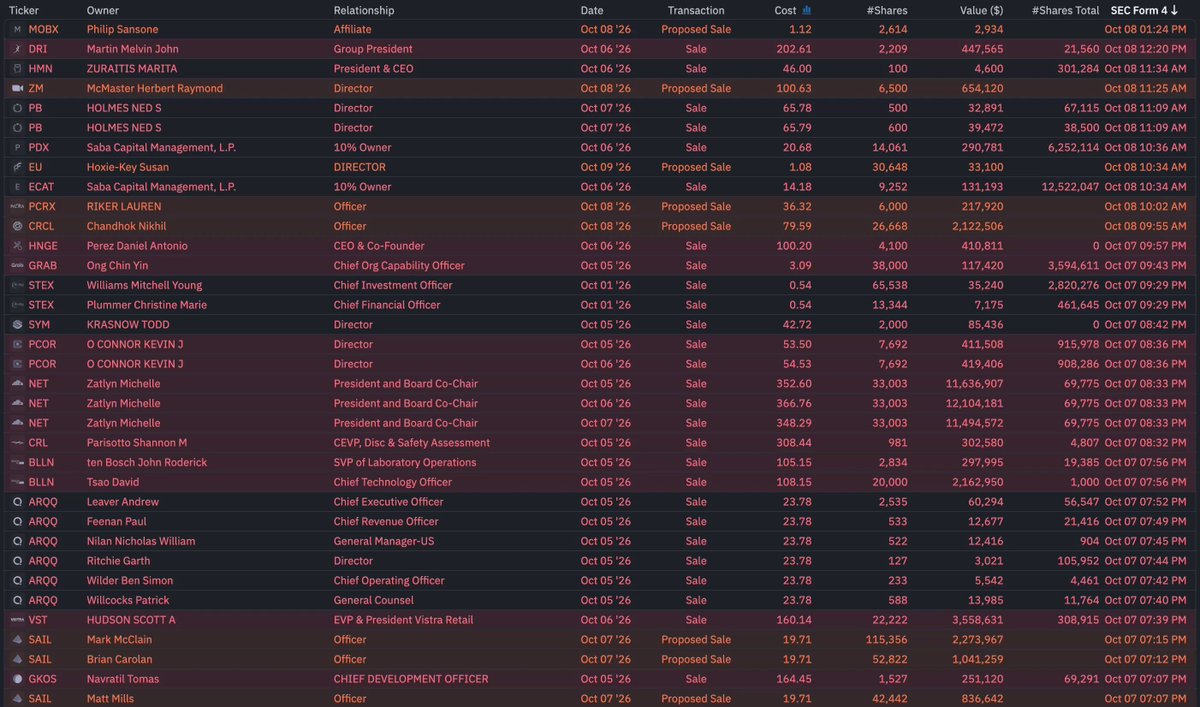Click the VST logo icon
The width and height of the screenshot is (1200, 707).
[x=17, y=620]
